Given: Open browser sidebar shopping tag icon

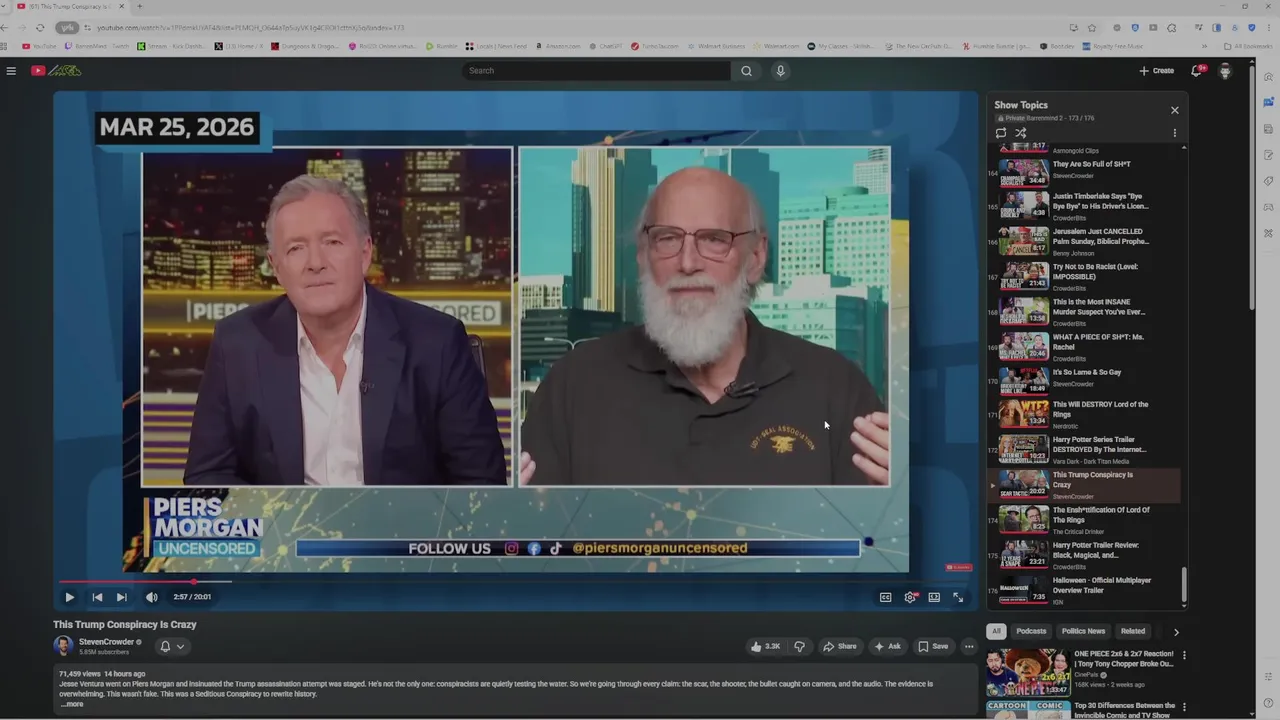Looking at the screenshot, I should (1268, 181).
